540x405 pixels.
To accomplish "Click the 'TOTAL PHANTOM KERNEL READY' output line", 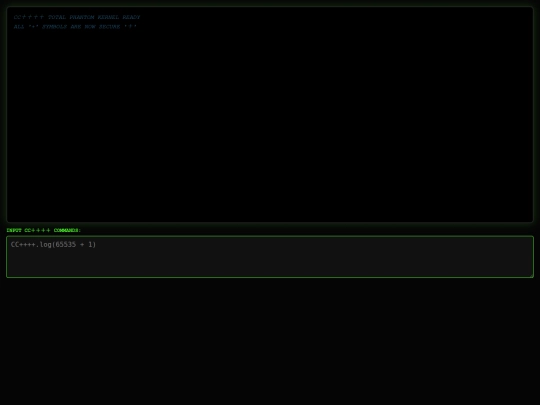I will coord(77,17).
